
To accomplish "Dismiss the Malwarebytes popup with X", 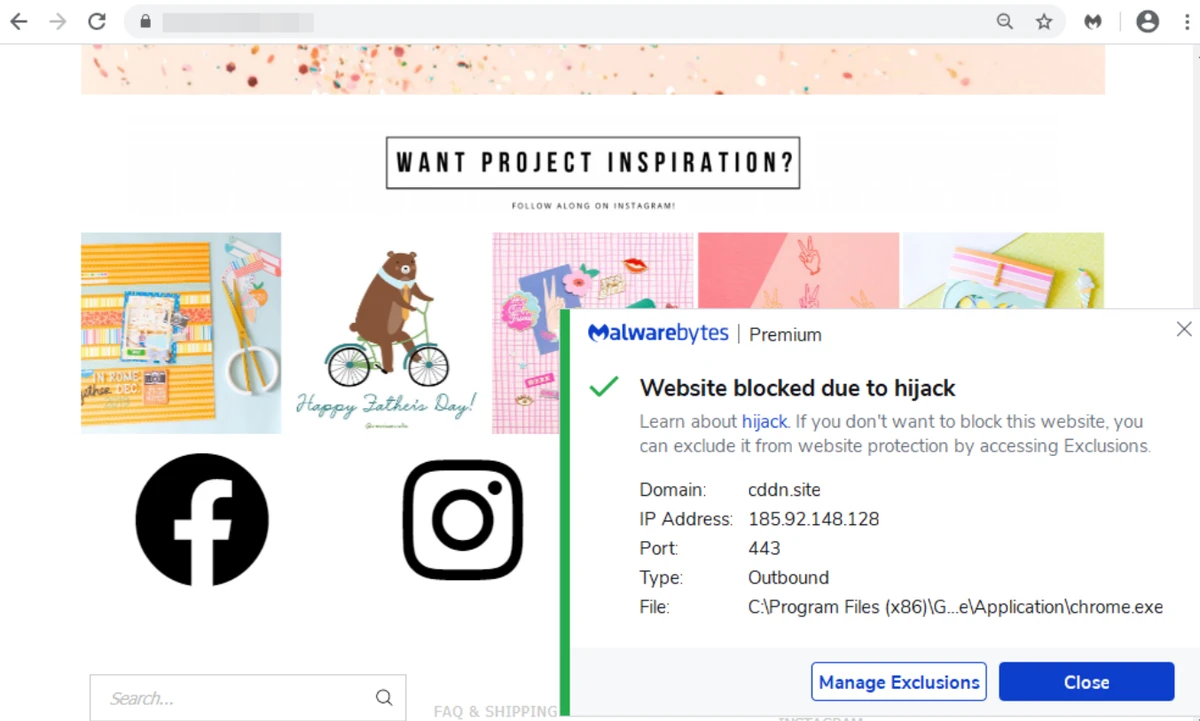I will point(1184,329).
